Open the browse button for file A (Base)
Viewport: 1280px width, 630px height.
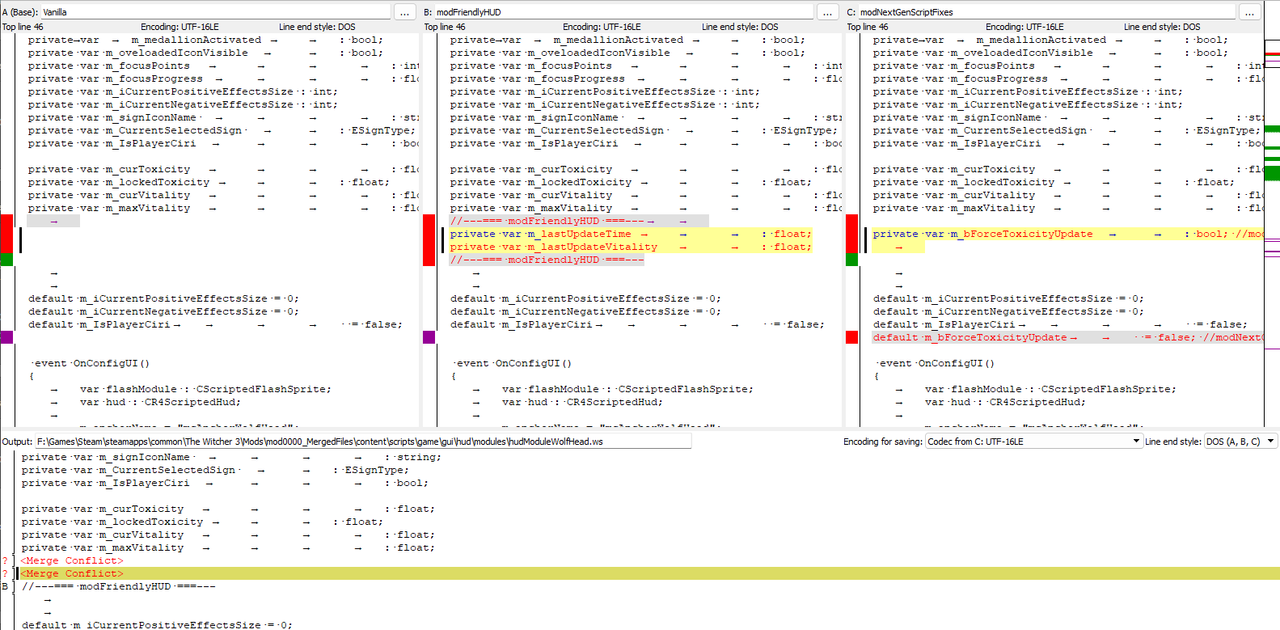coord(404,12)
